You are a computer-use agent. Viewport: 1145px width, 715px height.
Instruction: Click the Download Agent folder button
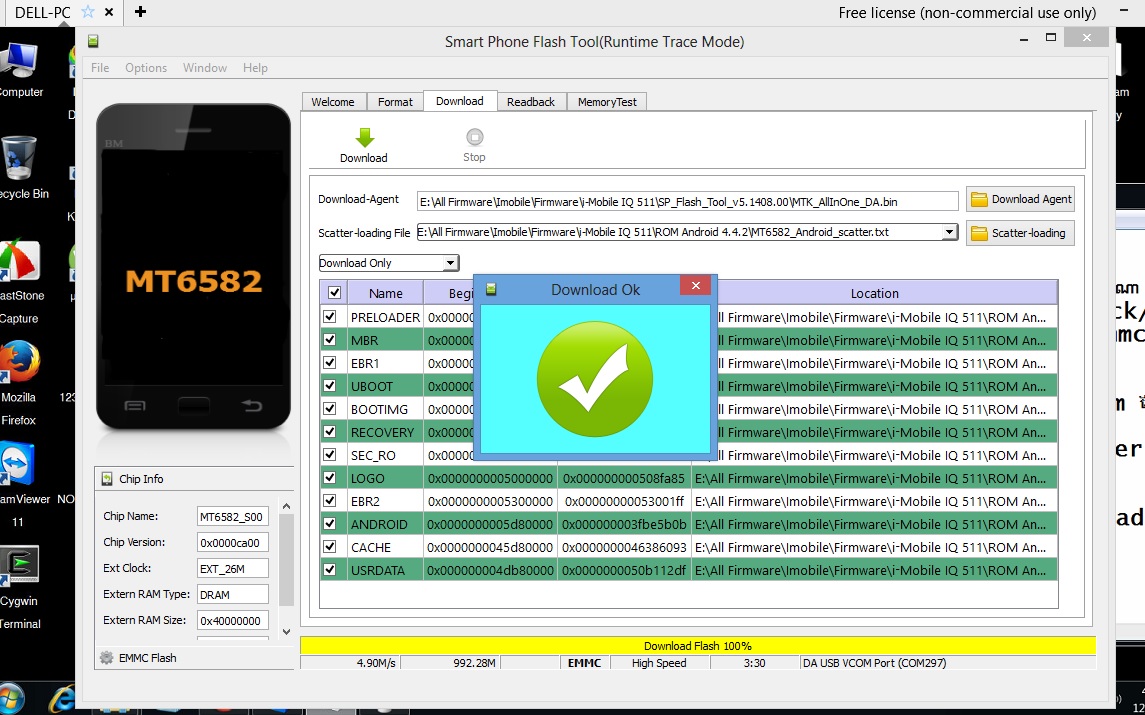(1020, 199)
